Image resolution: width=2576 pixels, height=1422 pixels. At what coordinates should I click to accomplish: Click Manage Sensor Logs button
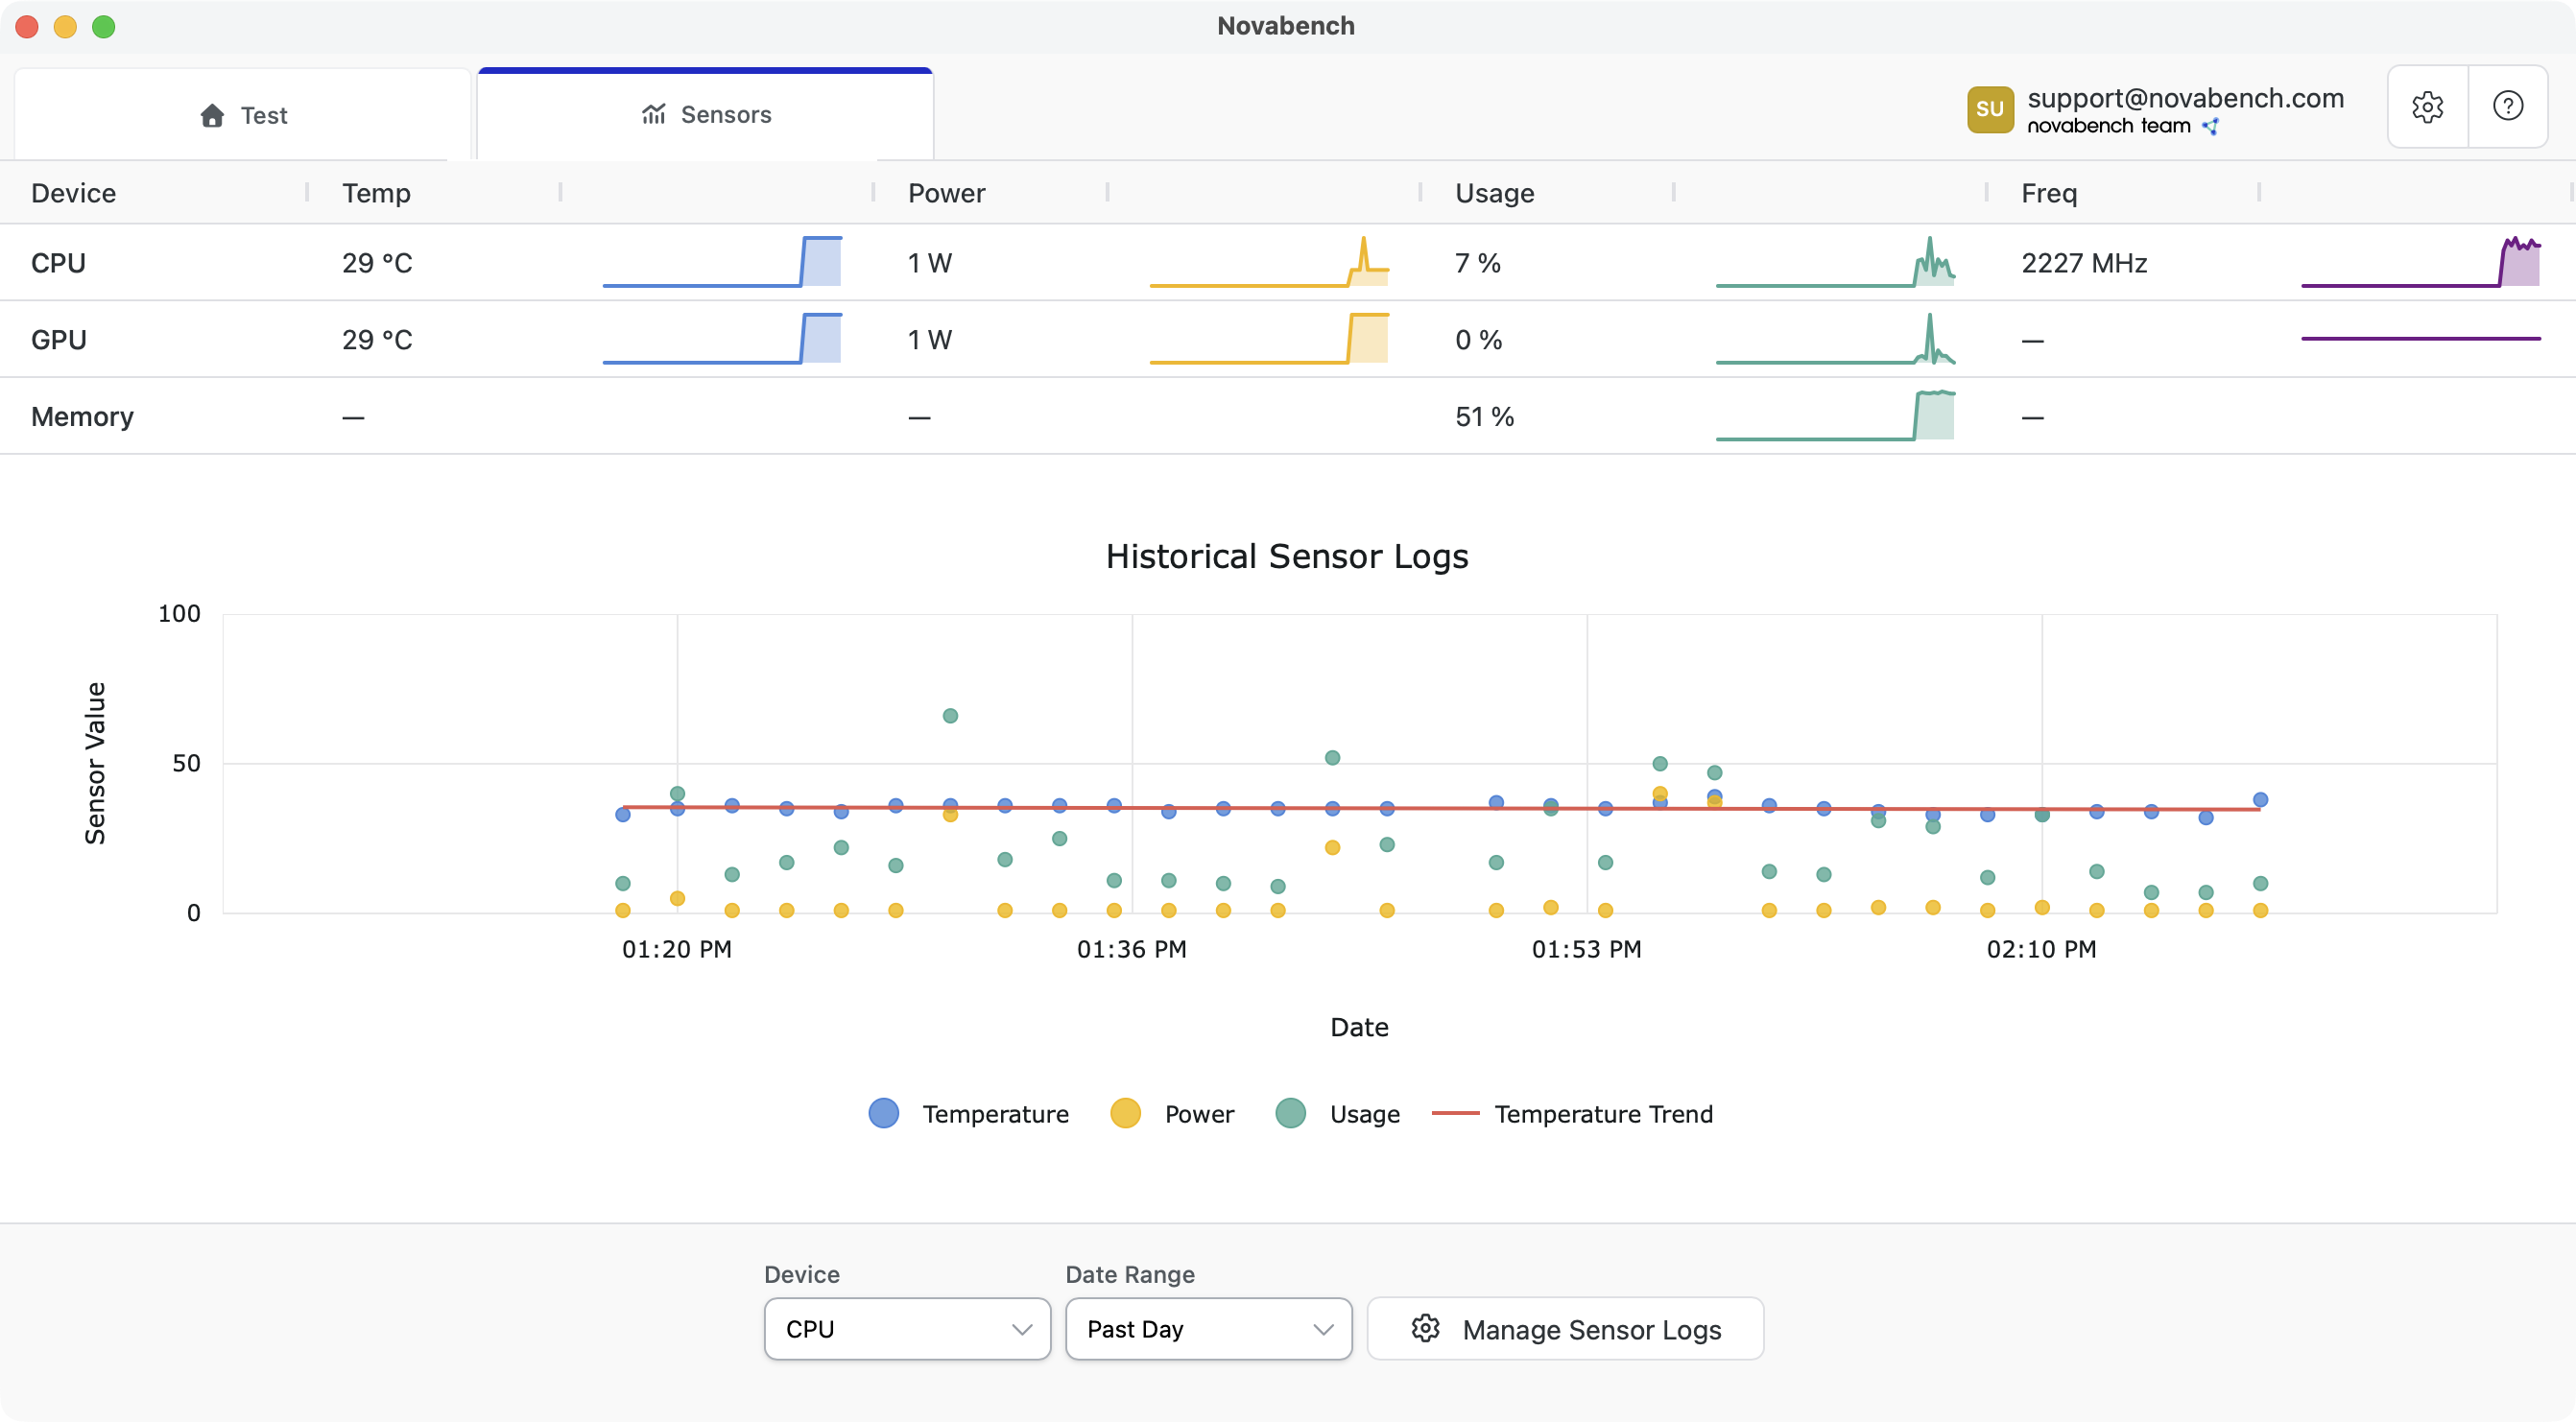pos(1565,1329)
